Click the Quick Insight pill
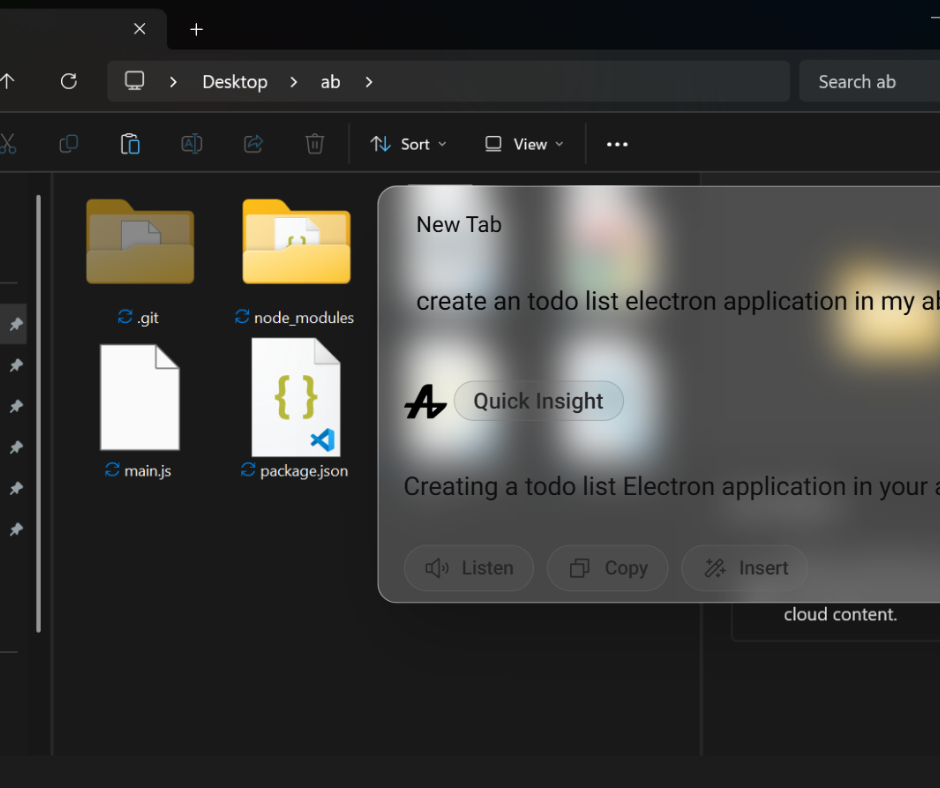This screenshot has width=940, height=788. [538, 401]
